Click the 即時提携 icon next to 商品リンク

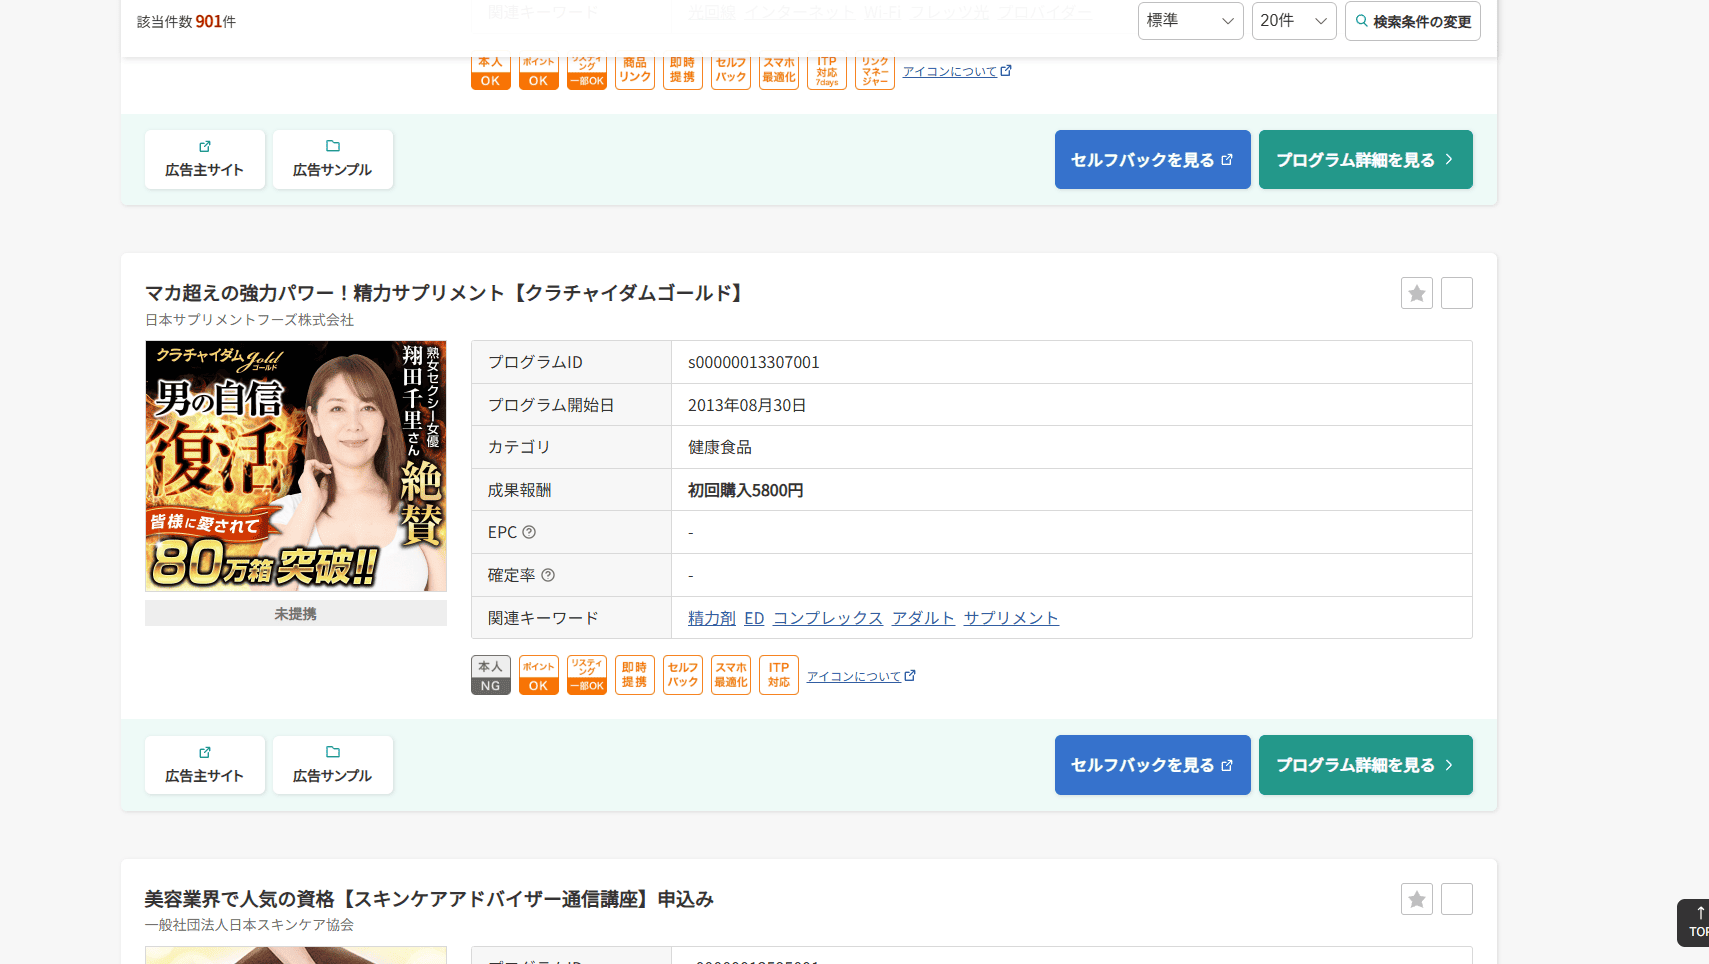tap(683, 72)
